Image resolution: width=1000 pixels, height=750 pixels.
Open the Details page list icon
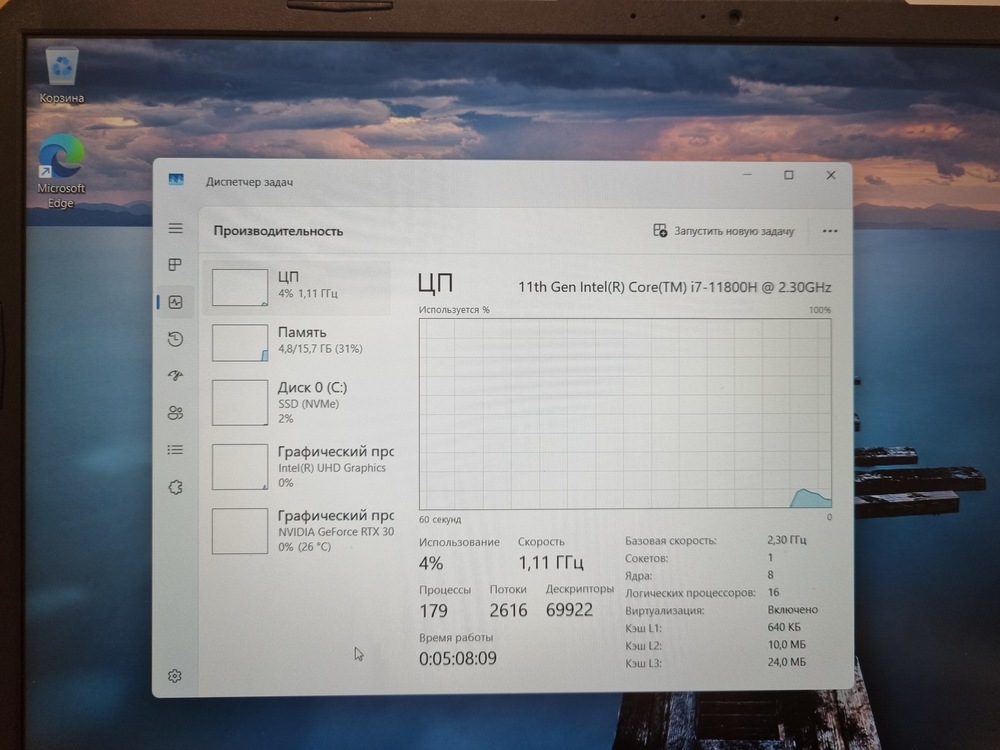(x=175, y=450)
